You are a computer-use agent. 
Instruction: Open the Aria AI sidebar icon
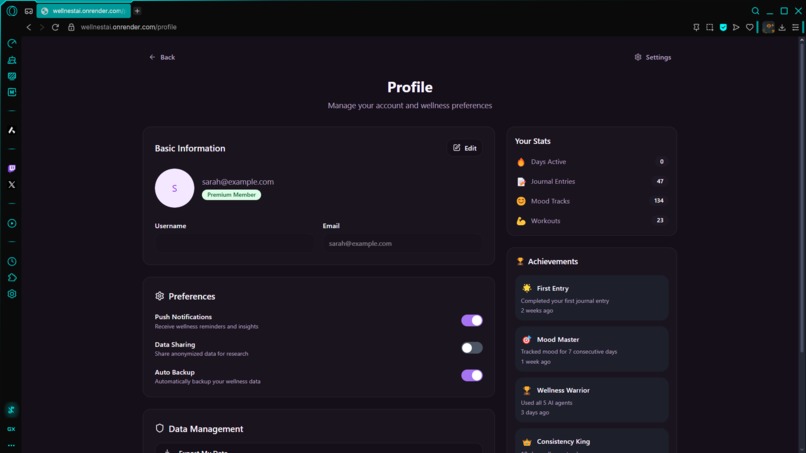click(12, 131)
